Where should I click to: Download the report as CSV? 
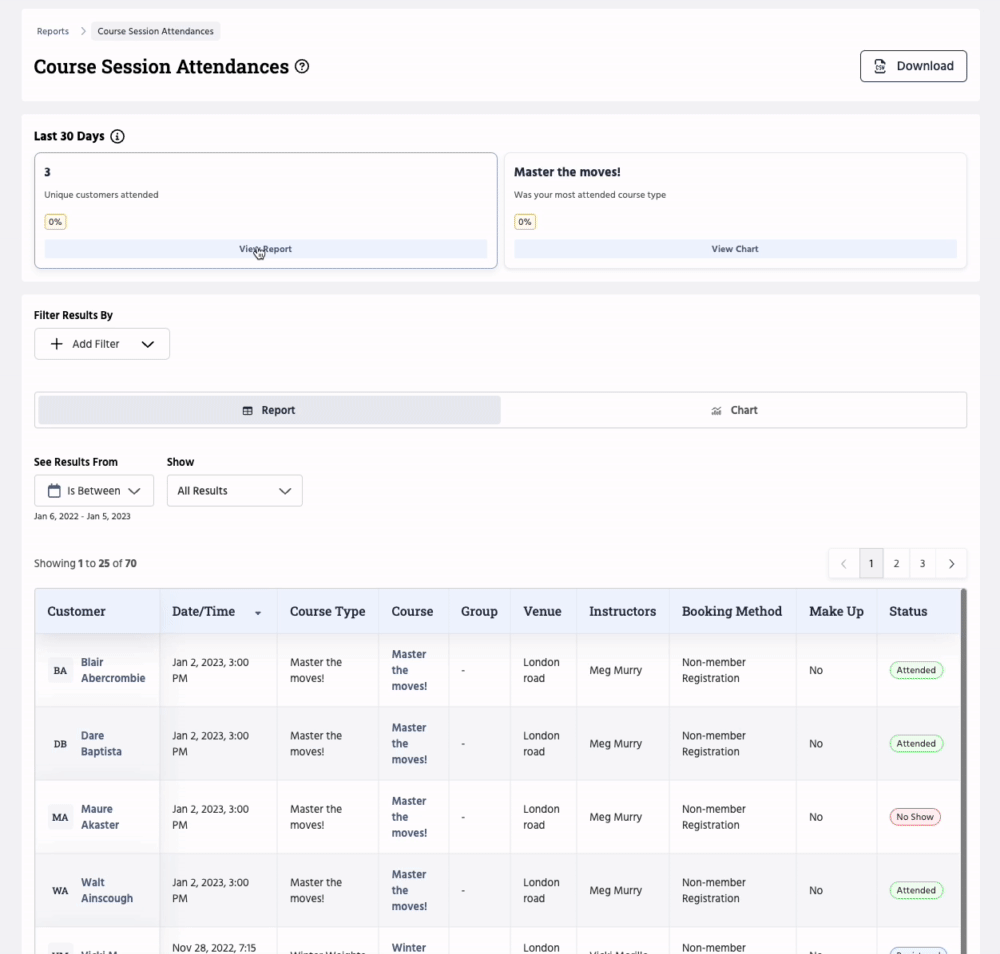tap(913, 66)
